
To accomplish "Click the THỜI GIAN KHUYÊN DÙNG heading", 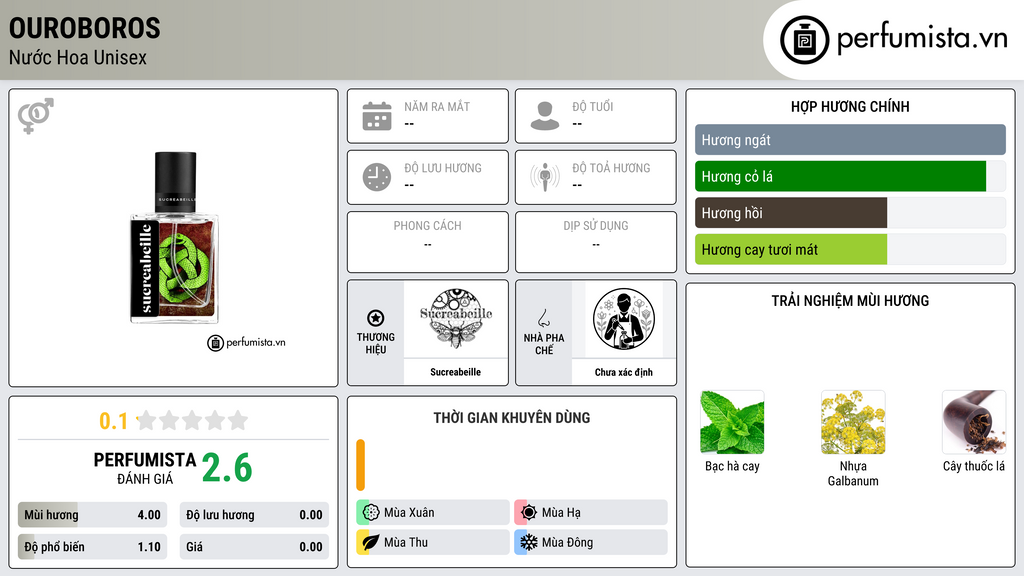I will (511, 418).
